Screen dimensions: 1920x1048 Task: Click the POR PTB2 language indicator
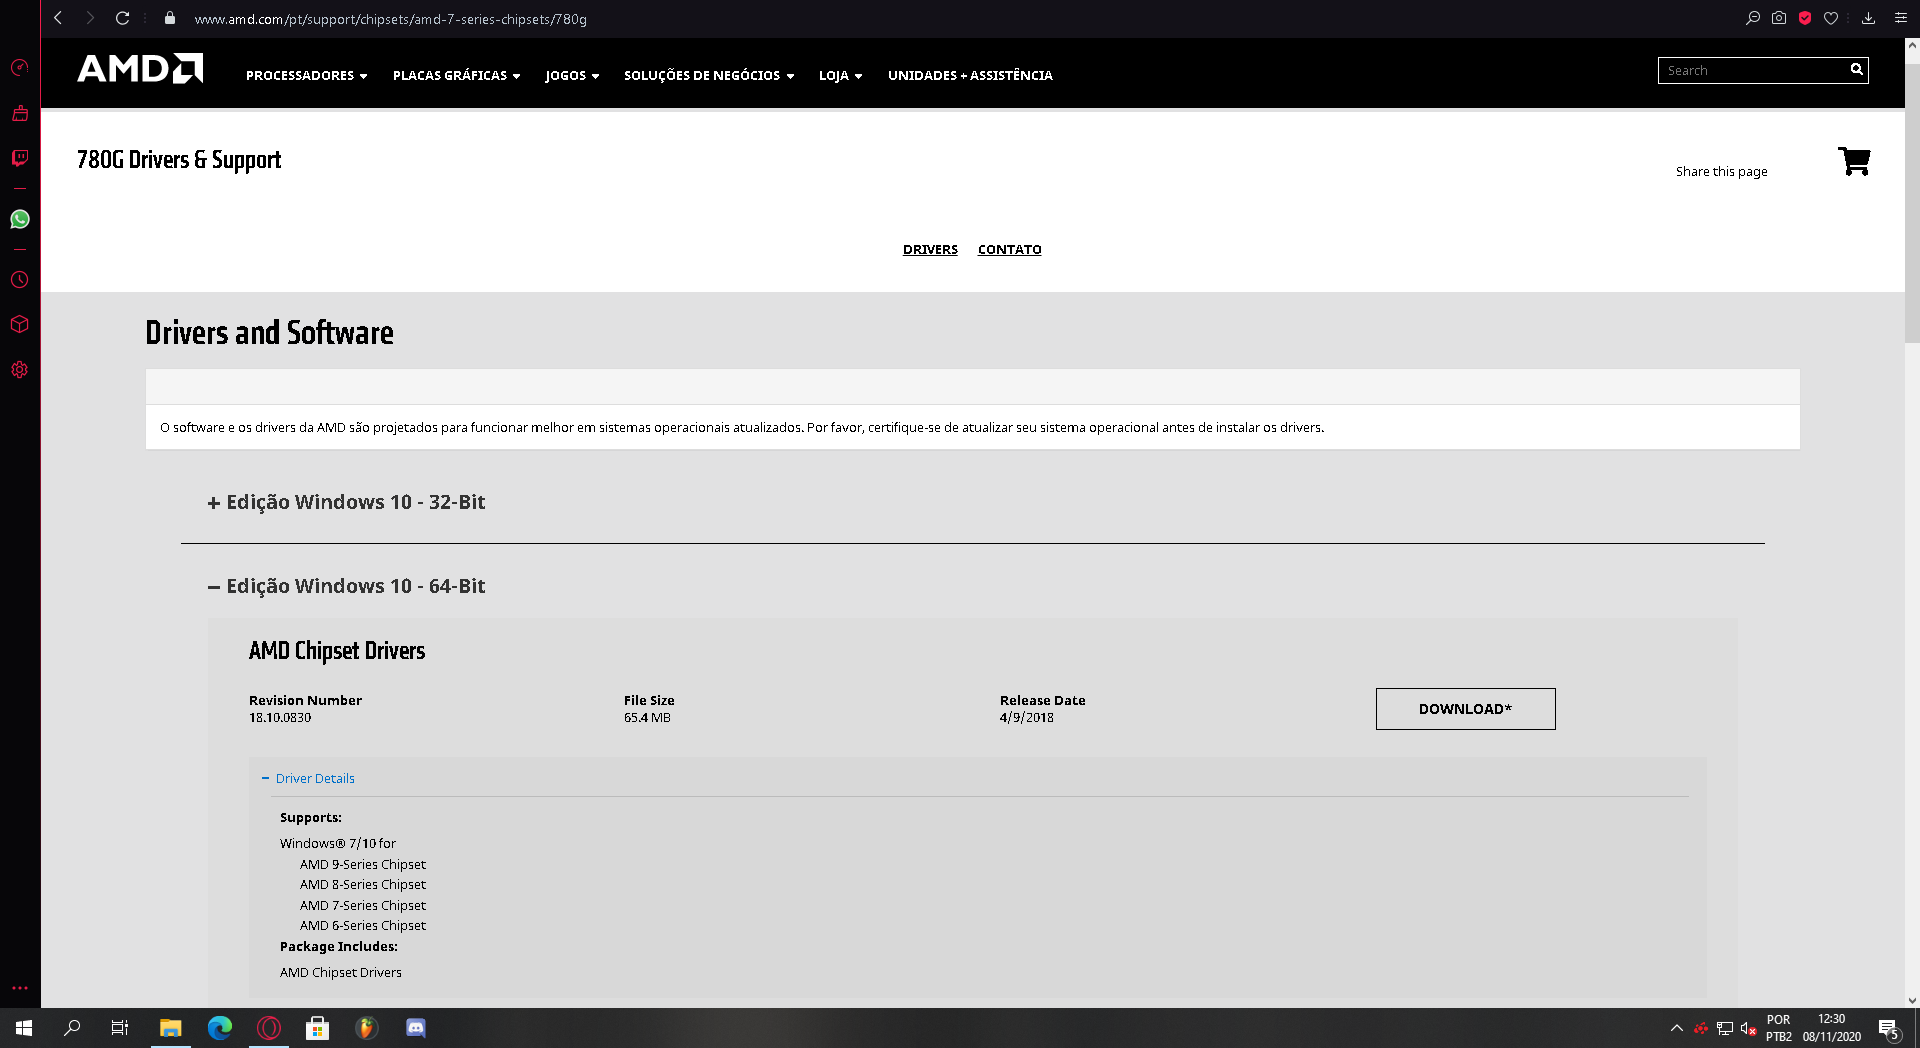(1778, 1028)
